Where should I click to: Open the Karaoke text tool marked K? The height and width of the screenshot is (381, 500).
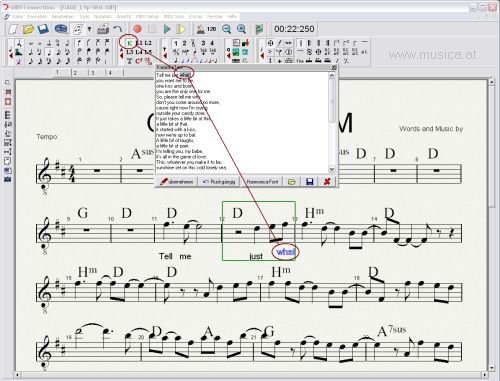click(x=130, y=43)
